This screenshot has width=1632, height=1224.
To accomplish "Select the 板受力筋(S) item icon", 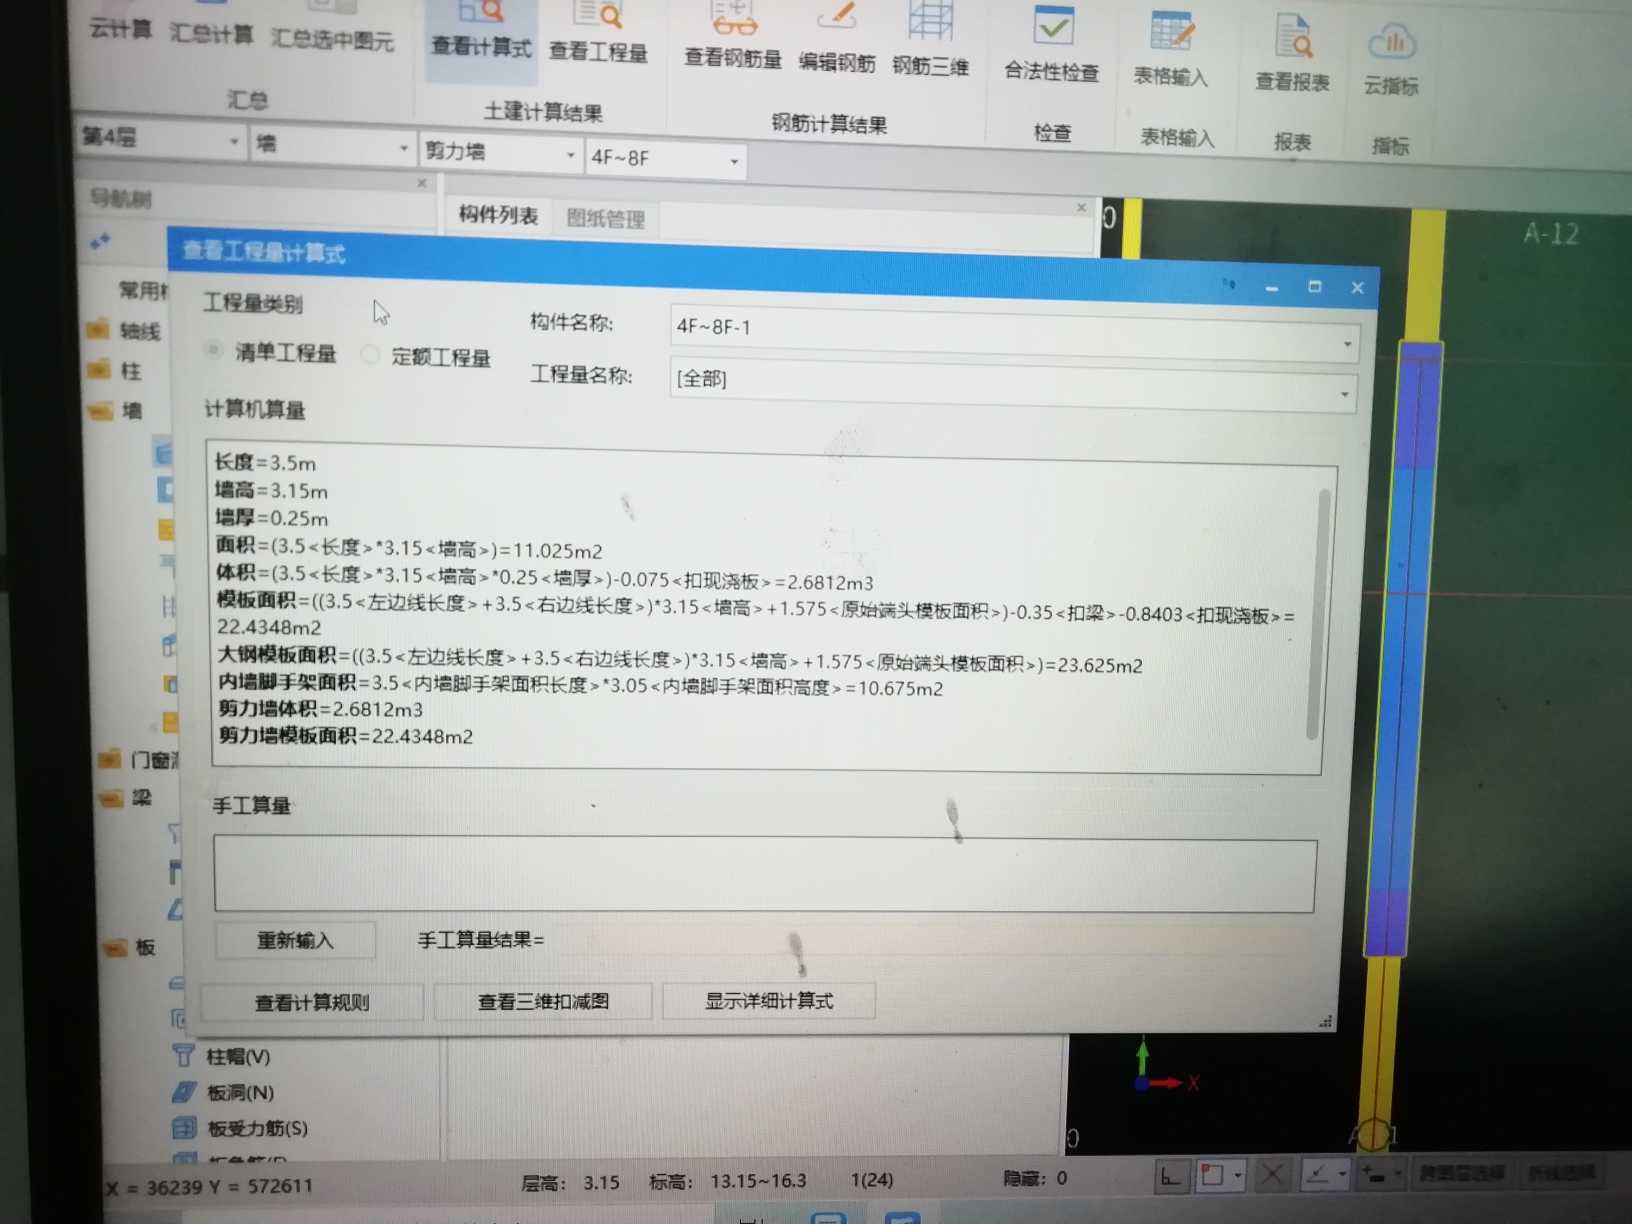I will (184, 1128).
